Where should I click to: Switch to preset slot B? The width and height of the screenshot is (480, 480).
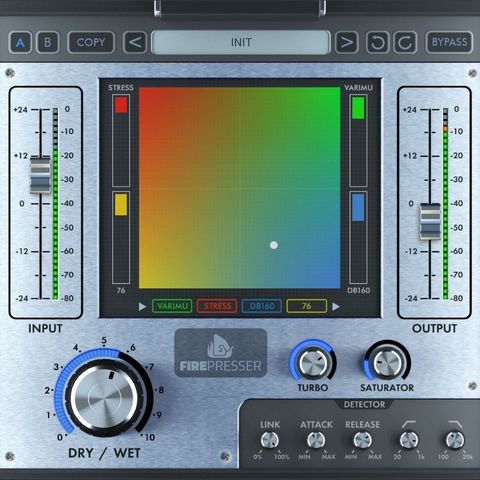pos(48,42)
